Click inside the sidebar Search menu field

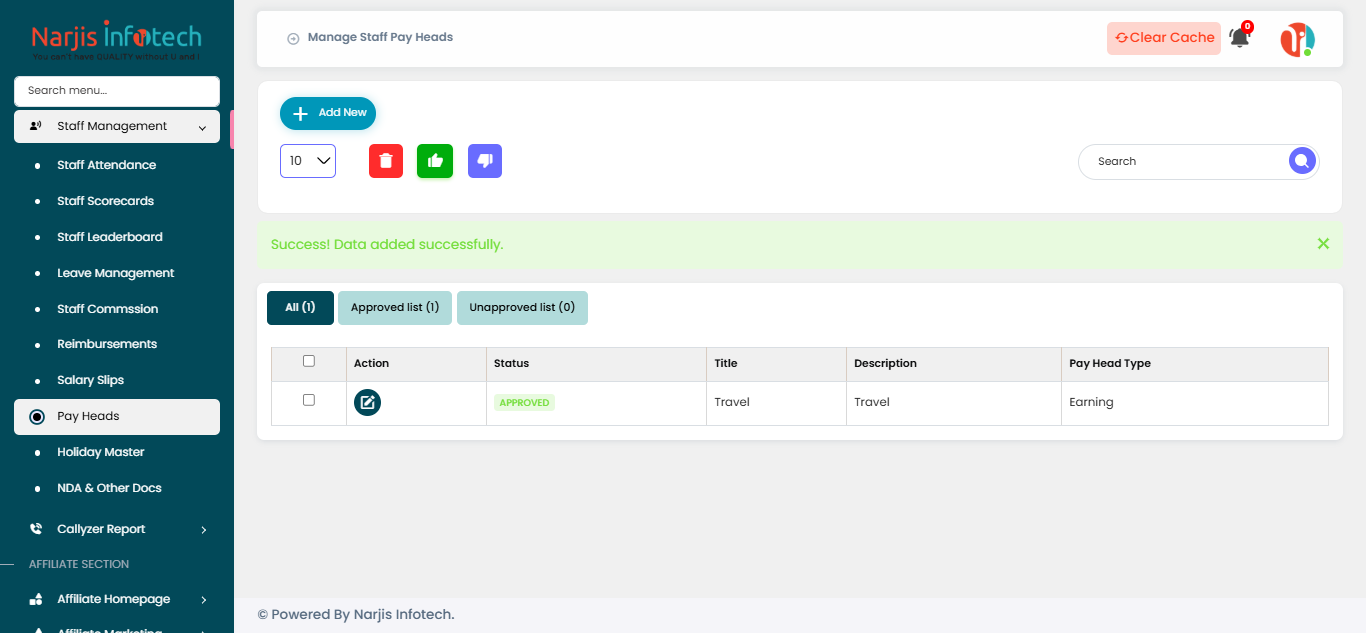click(x=117, y=91)
